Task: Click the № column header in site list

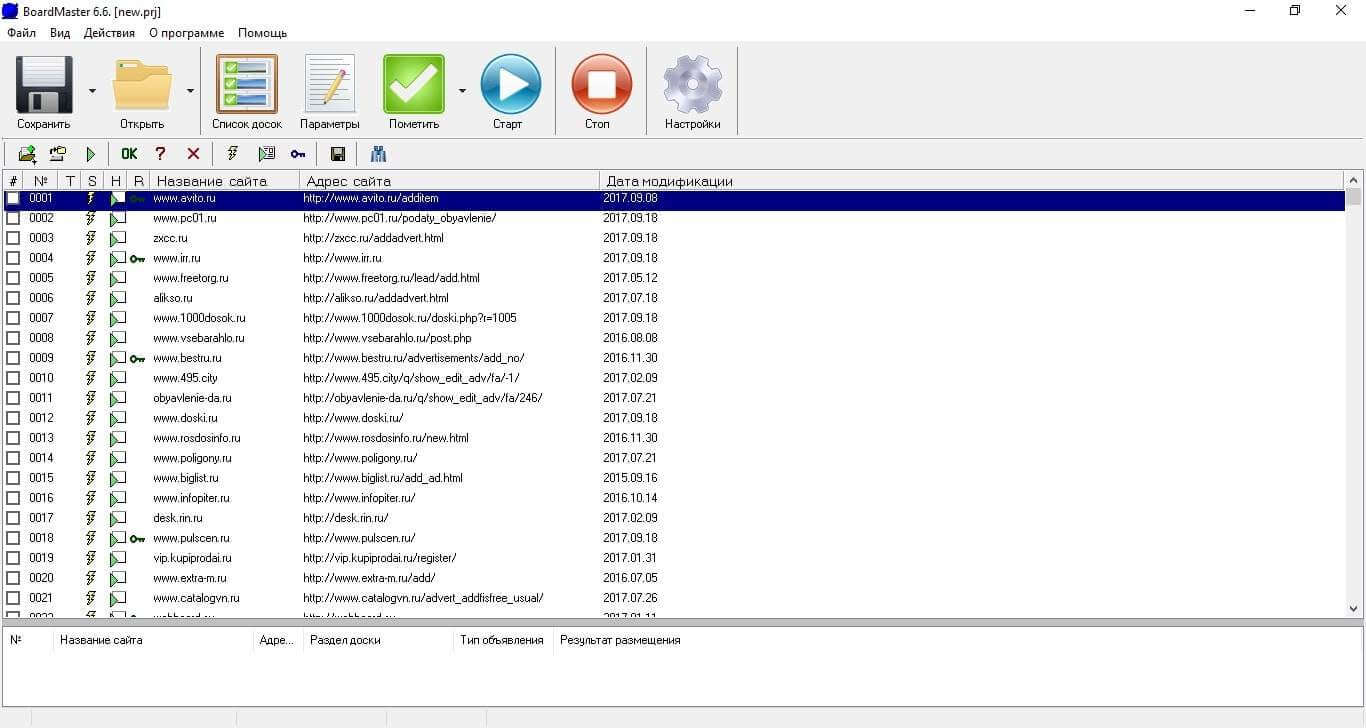Action: point(40,181)
